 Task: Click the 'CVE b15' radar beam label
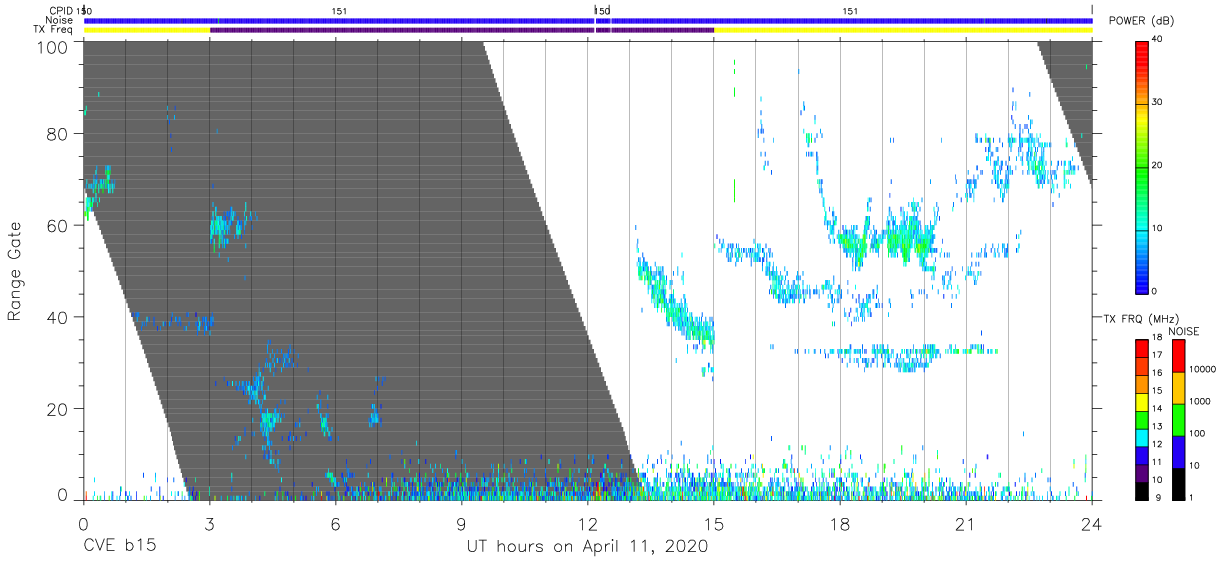tap(119, 547)
